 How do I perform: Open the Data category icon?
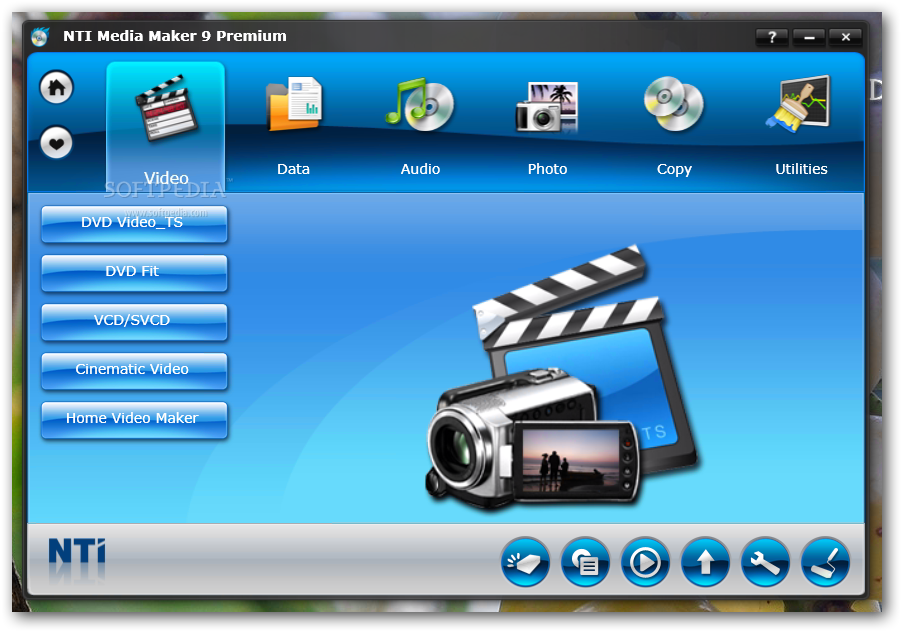pos(294,104)
